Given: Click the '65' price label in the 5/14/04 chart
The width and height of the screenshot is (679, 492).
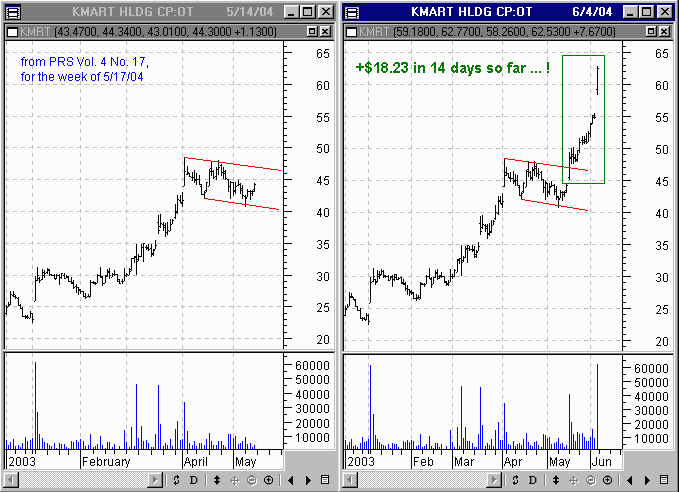Looking at the screenshot, I should click(323, 54).
